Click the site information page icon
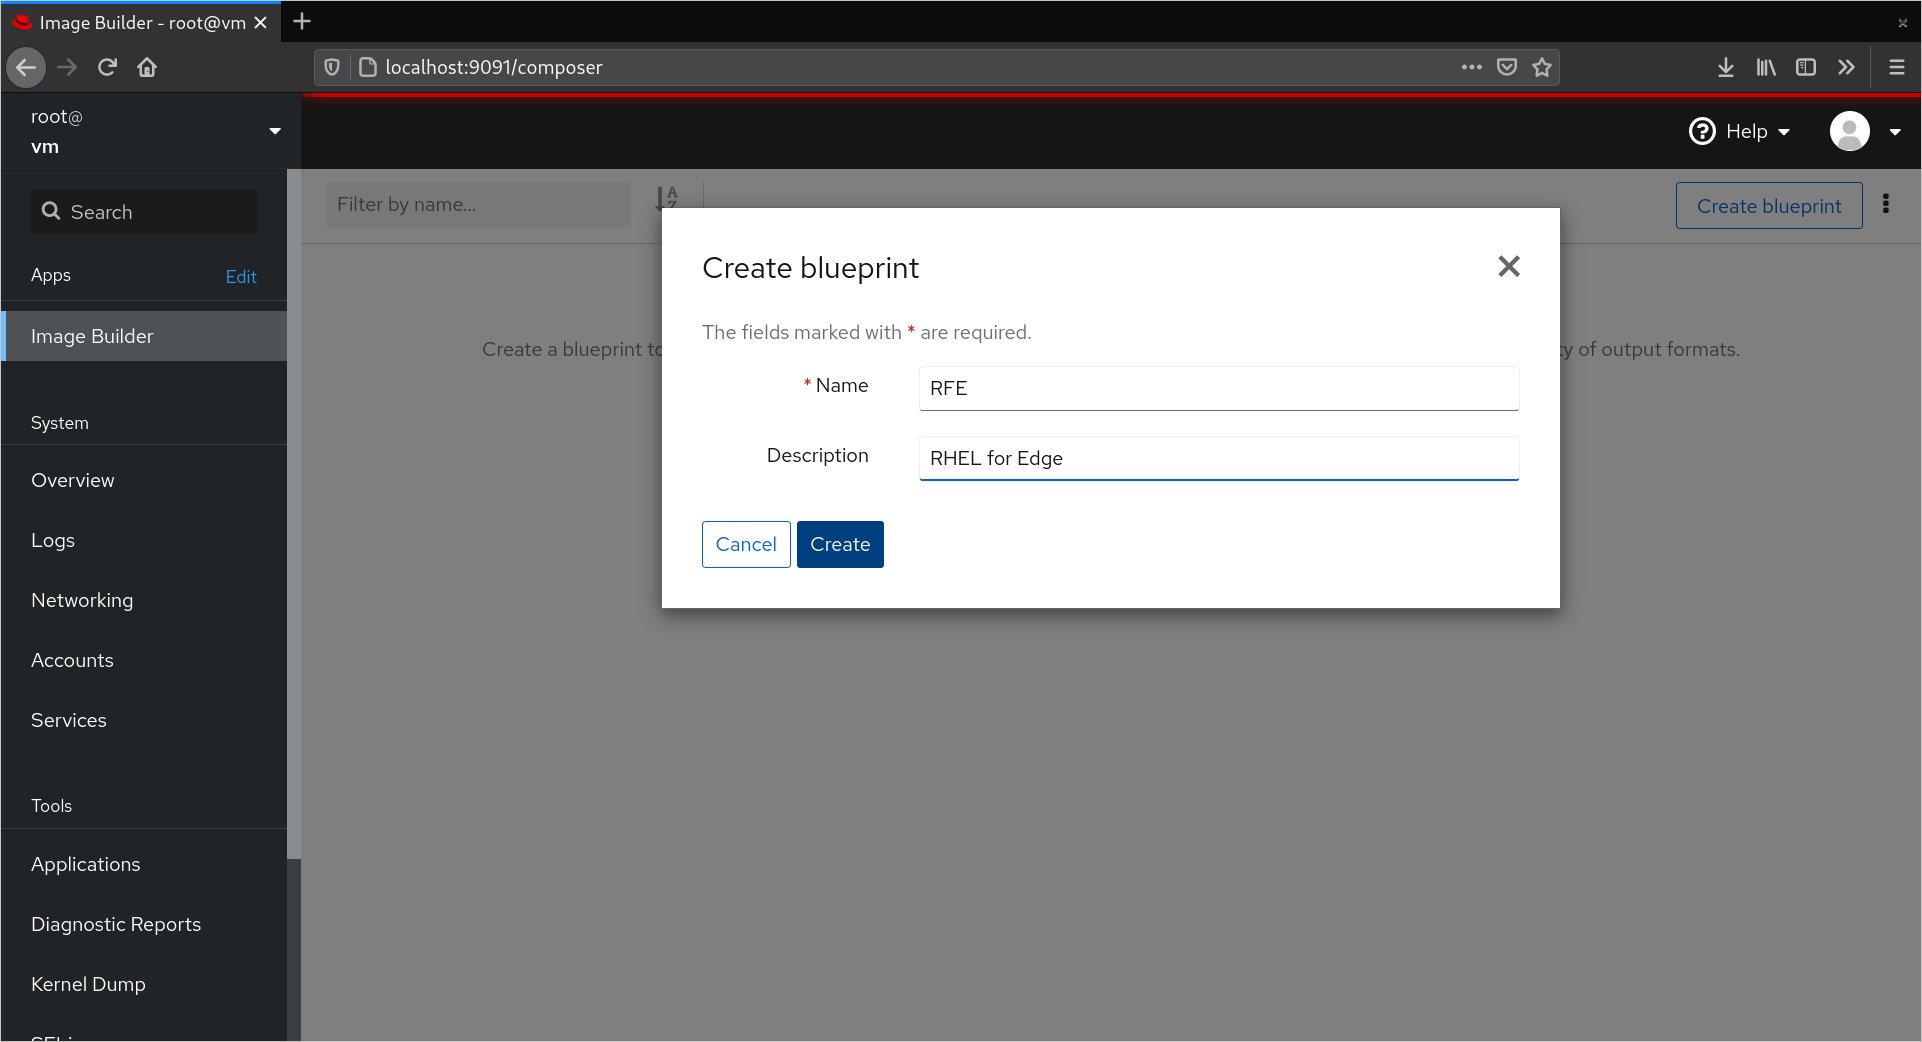Viewport: 1922px width, 1042px height. (x=367, y=67)
